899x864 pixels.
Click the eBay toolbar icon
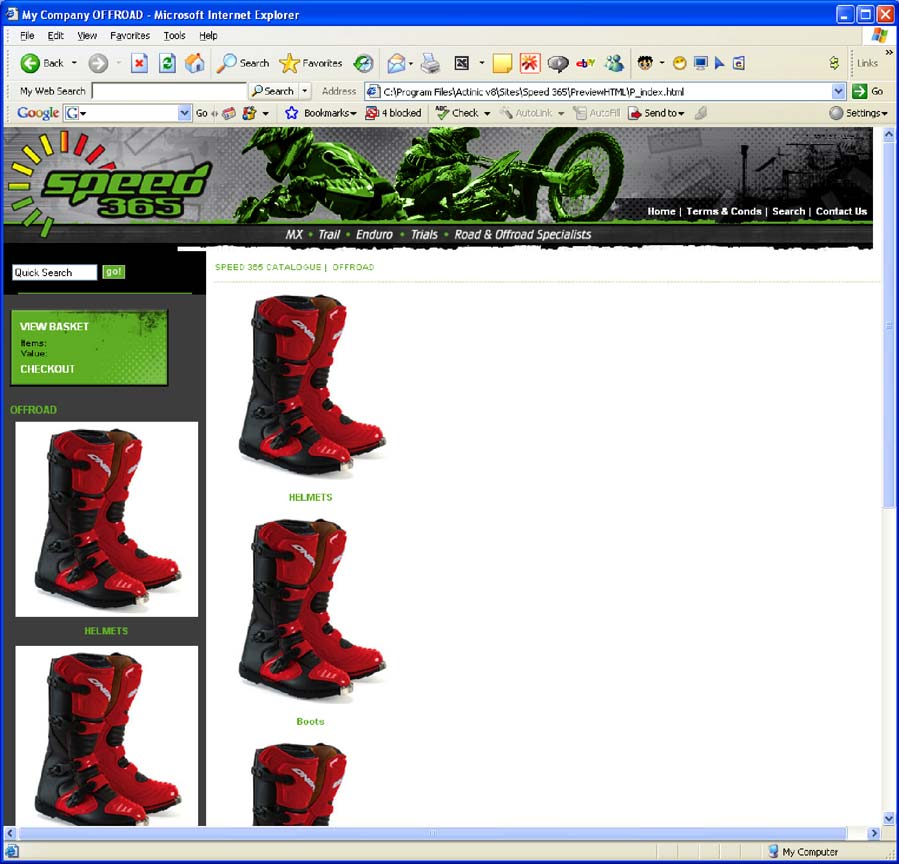point(586,63)
